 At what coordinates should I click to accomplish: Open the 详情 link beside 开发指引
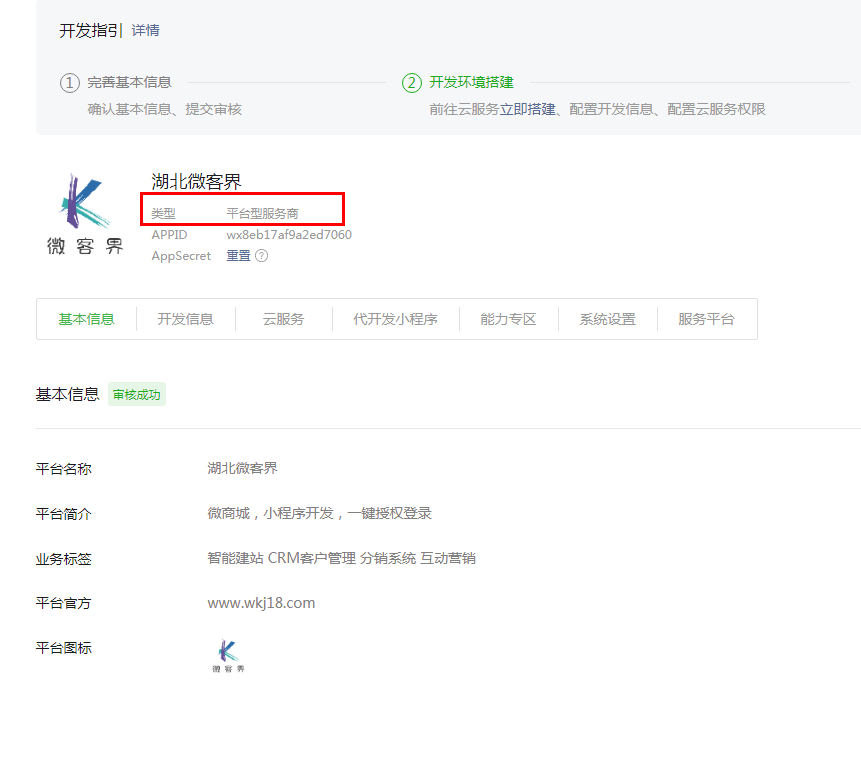[x=146, y=30]
